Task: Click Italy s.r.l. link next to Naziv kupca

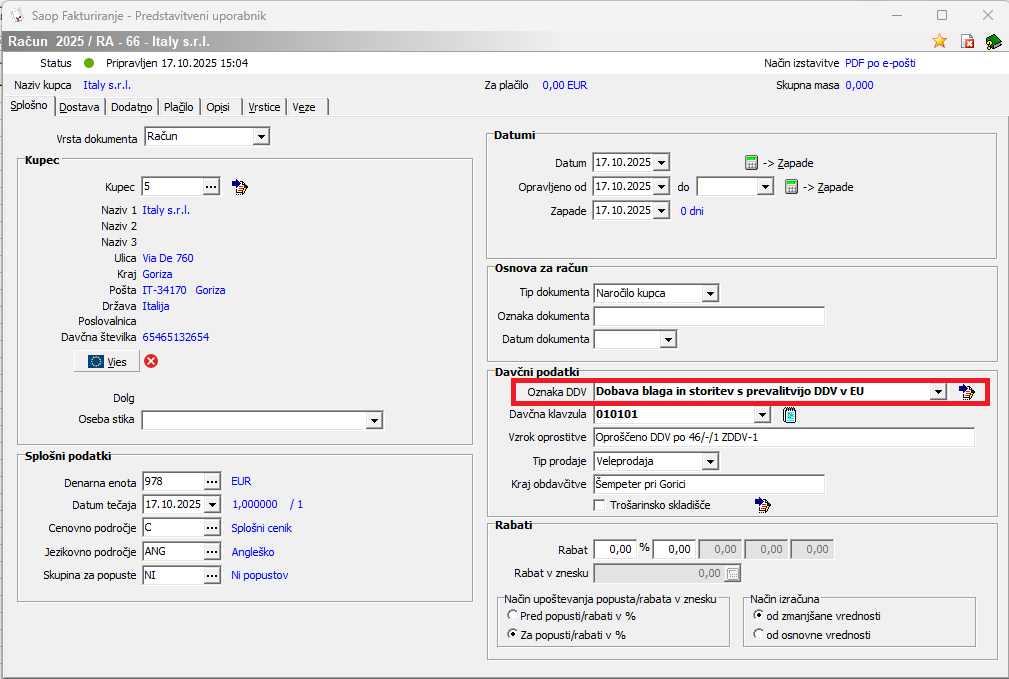Action: 107,85
